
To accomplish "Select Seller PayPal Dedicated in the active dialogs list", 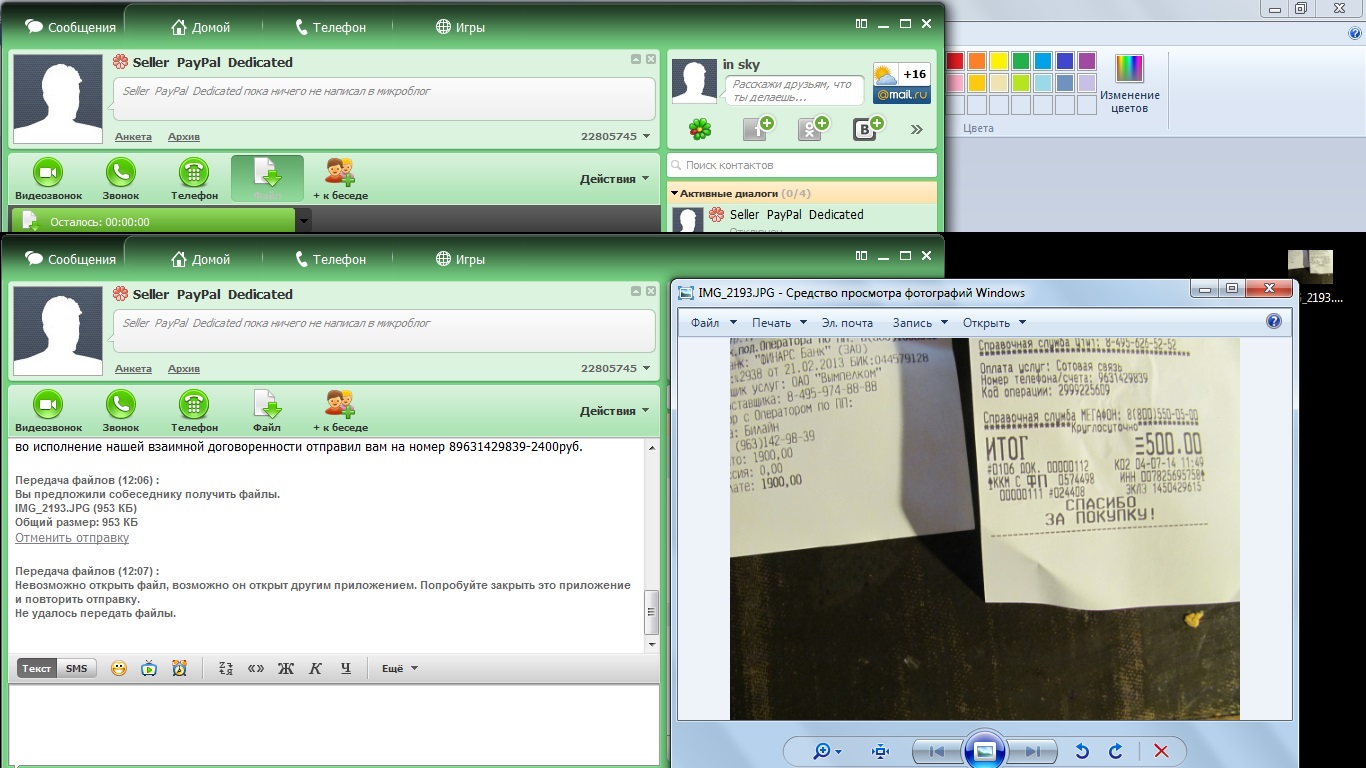I will [802, 215].
